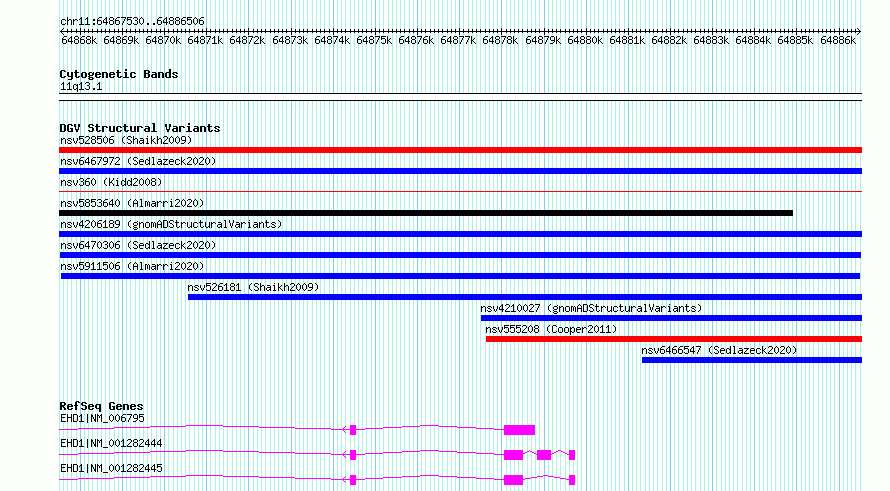Click the EHD1|NM_001282444 transcript label

click(x=111, y=443)
